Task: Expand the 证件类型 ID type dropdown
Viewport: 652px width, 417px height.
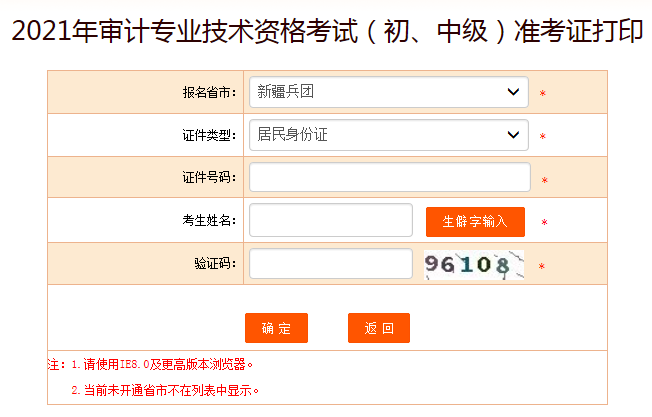Action: click(x=389, y=134)
